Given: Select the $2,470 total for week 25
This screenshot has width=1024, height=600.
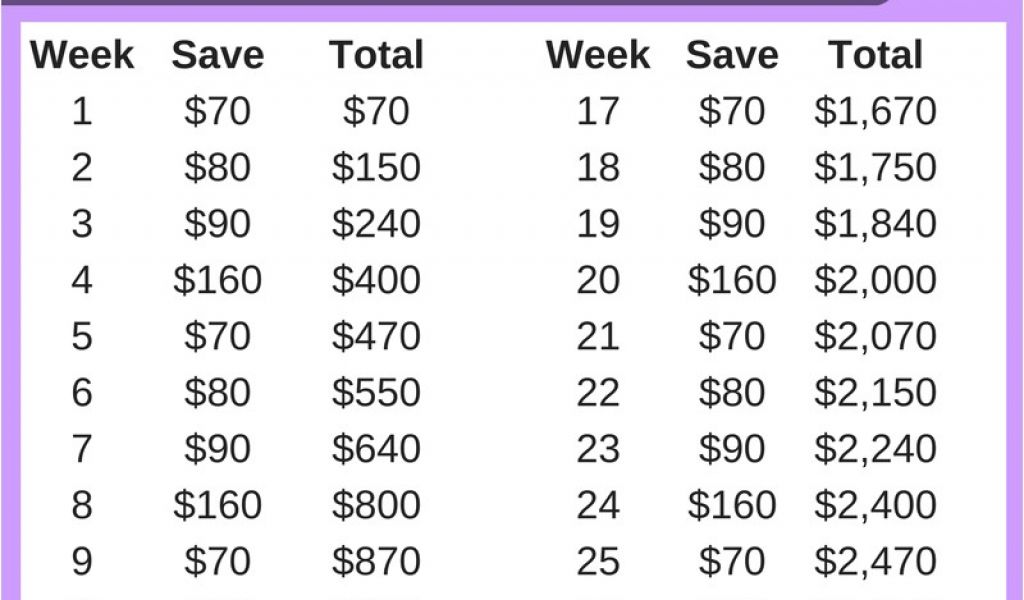Looking at the screenshot, I should [x=875, y=561].
